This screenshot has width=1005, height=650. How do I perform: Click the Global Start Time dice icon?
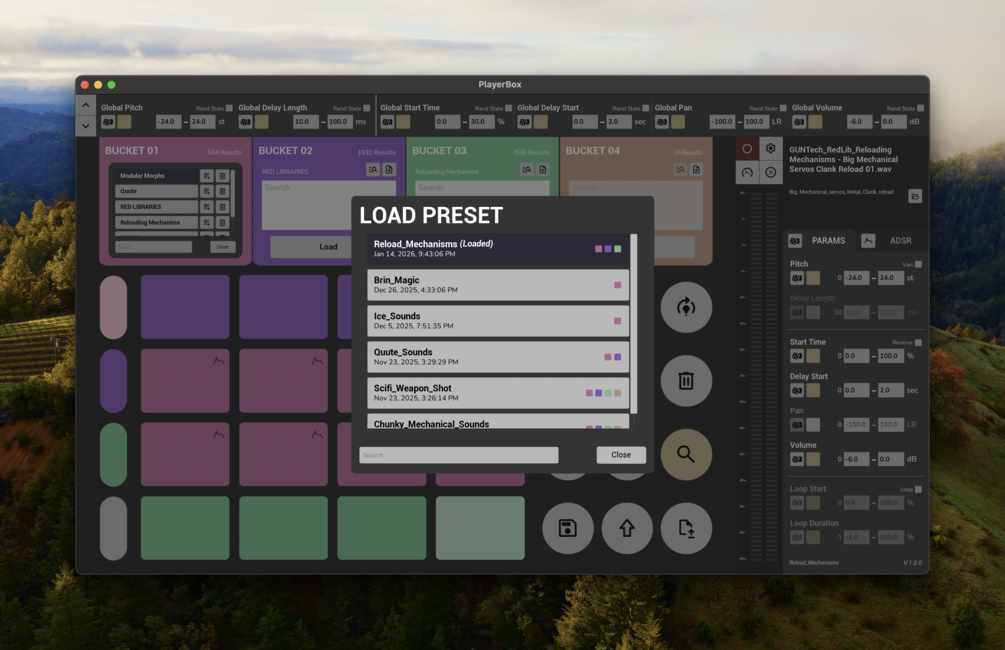(387, 122)
